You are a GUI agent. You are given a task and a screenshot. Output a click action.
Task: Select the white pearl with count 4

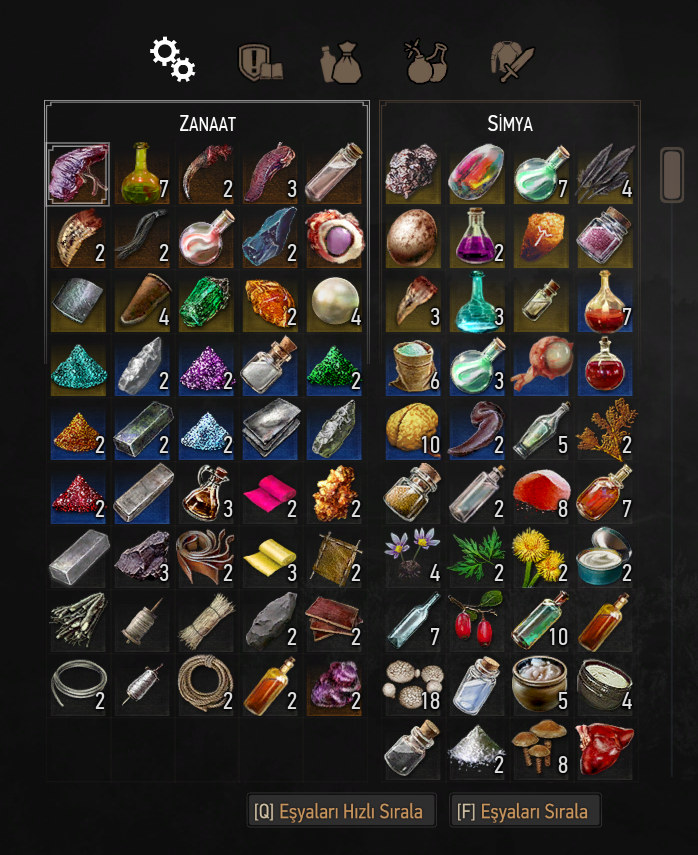[x=334, y=303]
